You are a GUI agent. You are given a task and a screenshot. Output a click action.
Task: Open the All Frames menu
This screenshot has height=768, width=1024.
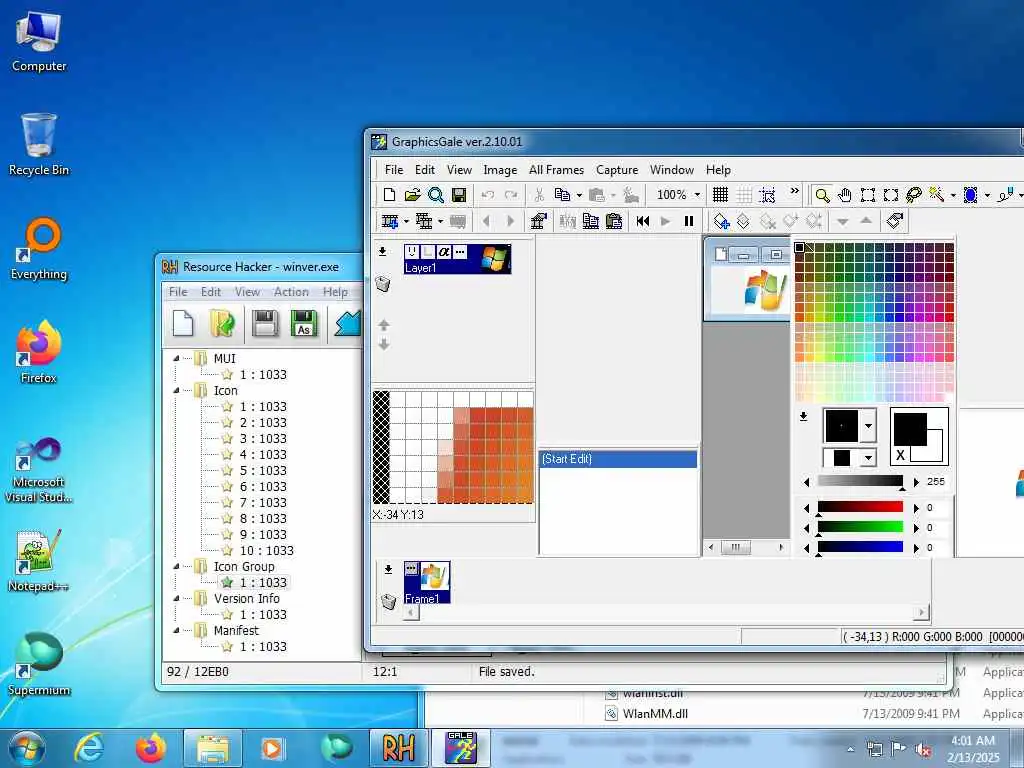point(556,170)
